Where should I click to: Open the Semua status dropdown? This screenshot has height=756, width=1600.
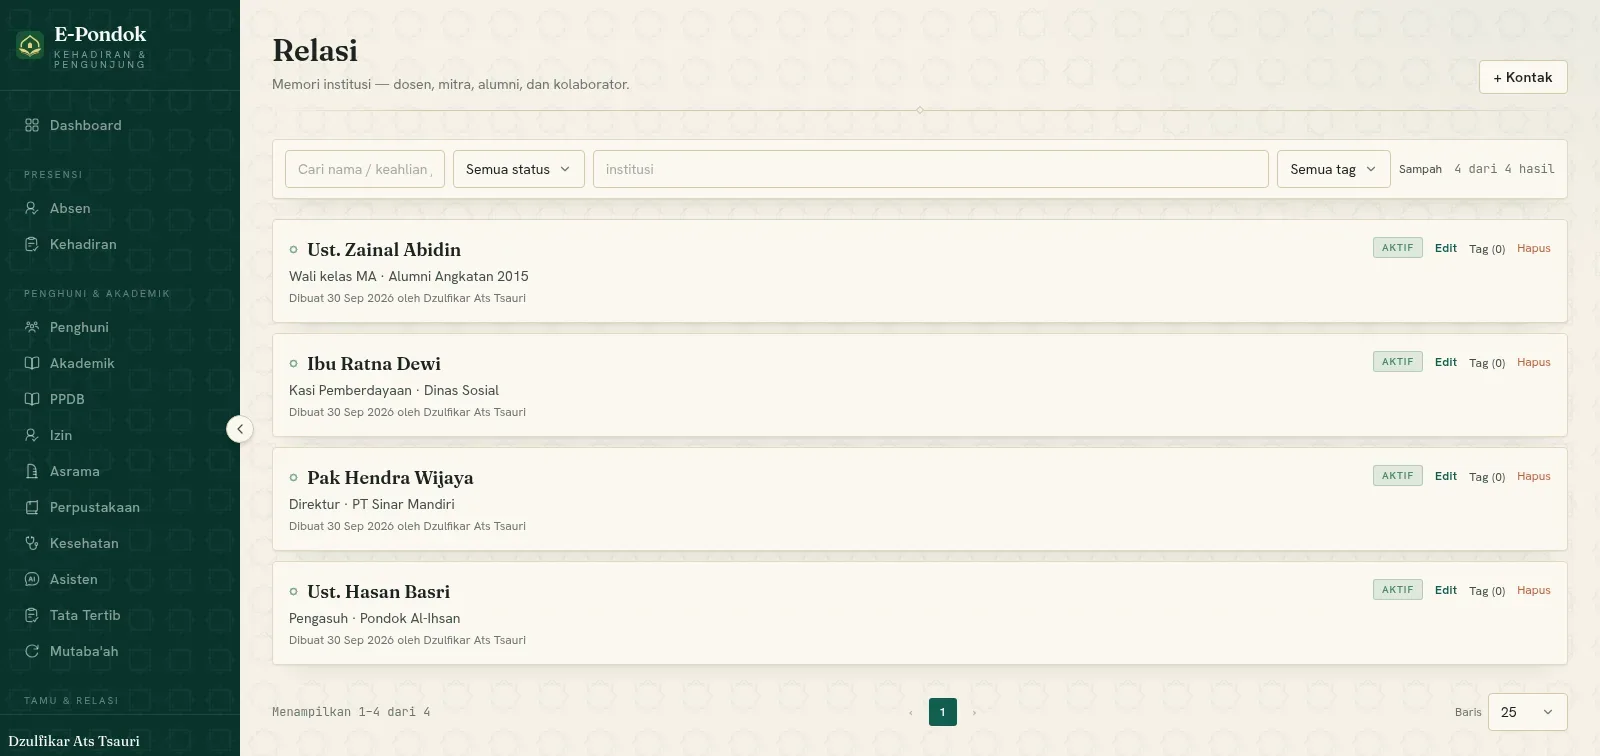pos(518,169)
